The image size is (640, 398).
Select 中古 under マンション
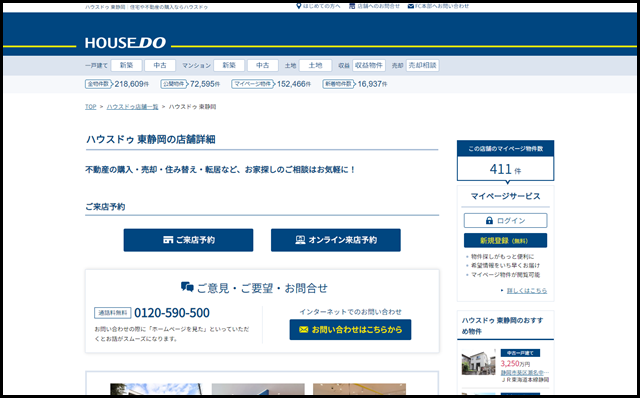262,65
